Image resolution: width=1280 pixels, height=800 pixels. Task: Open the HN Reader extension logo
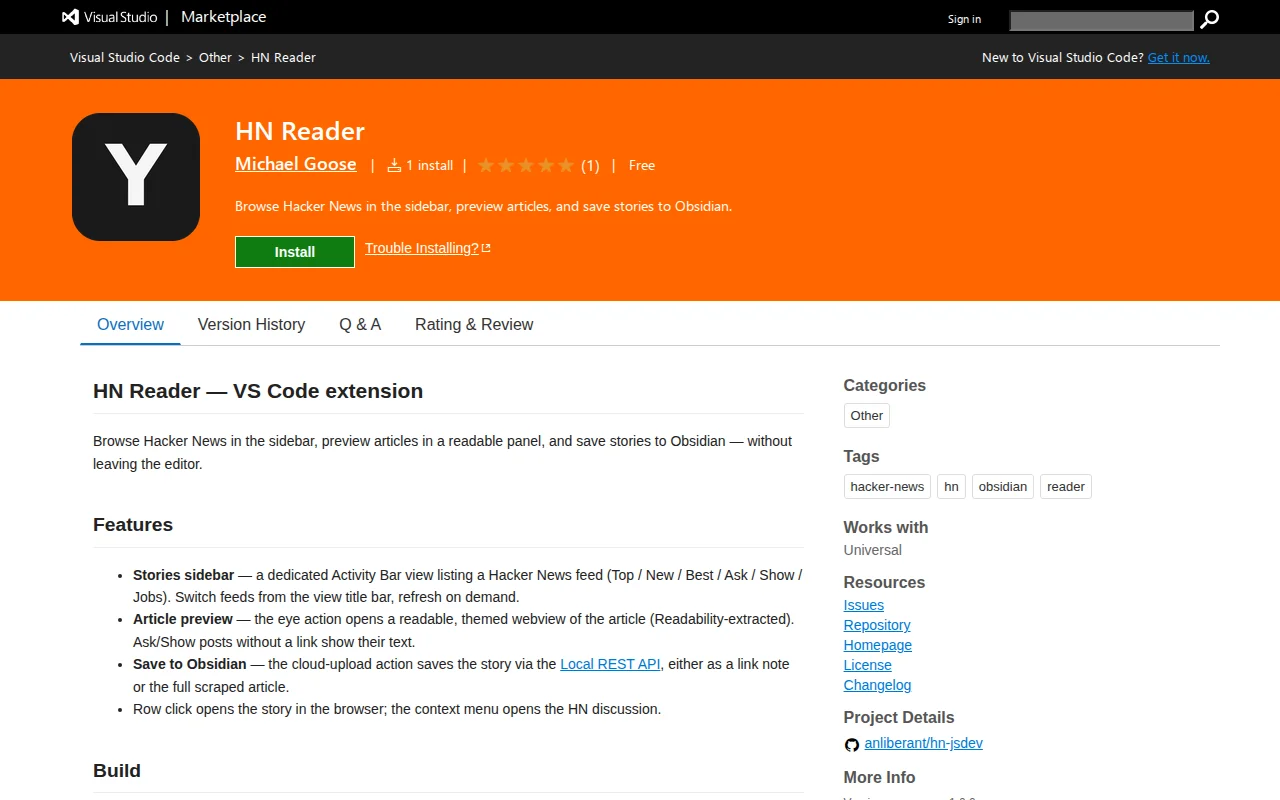coord(136,177)
